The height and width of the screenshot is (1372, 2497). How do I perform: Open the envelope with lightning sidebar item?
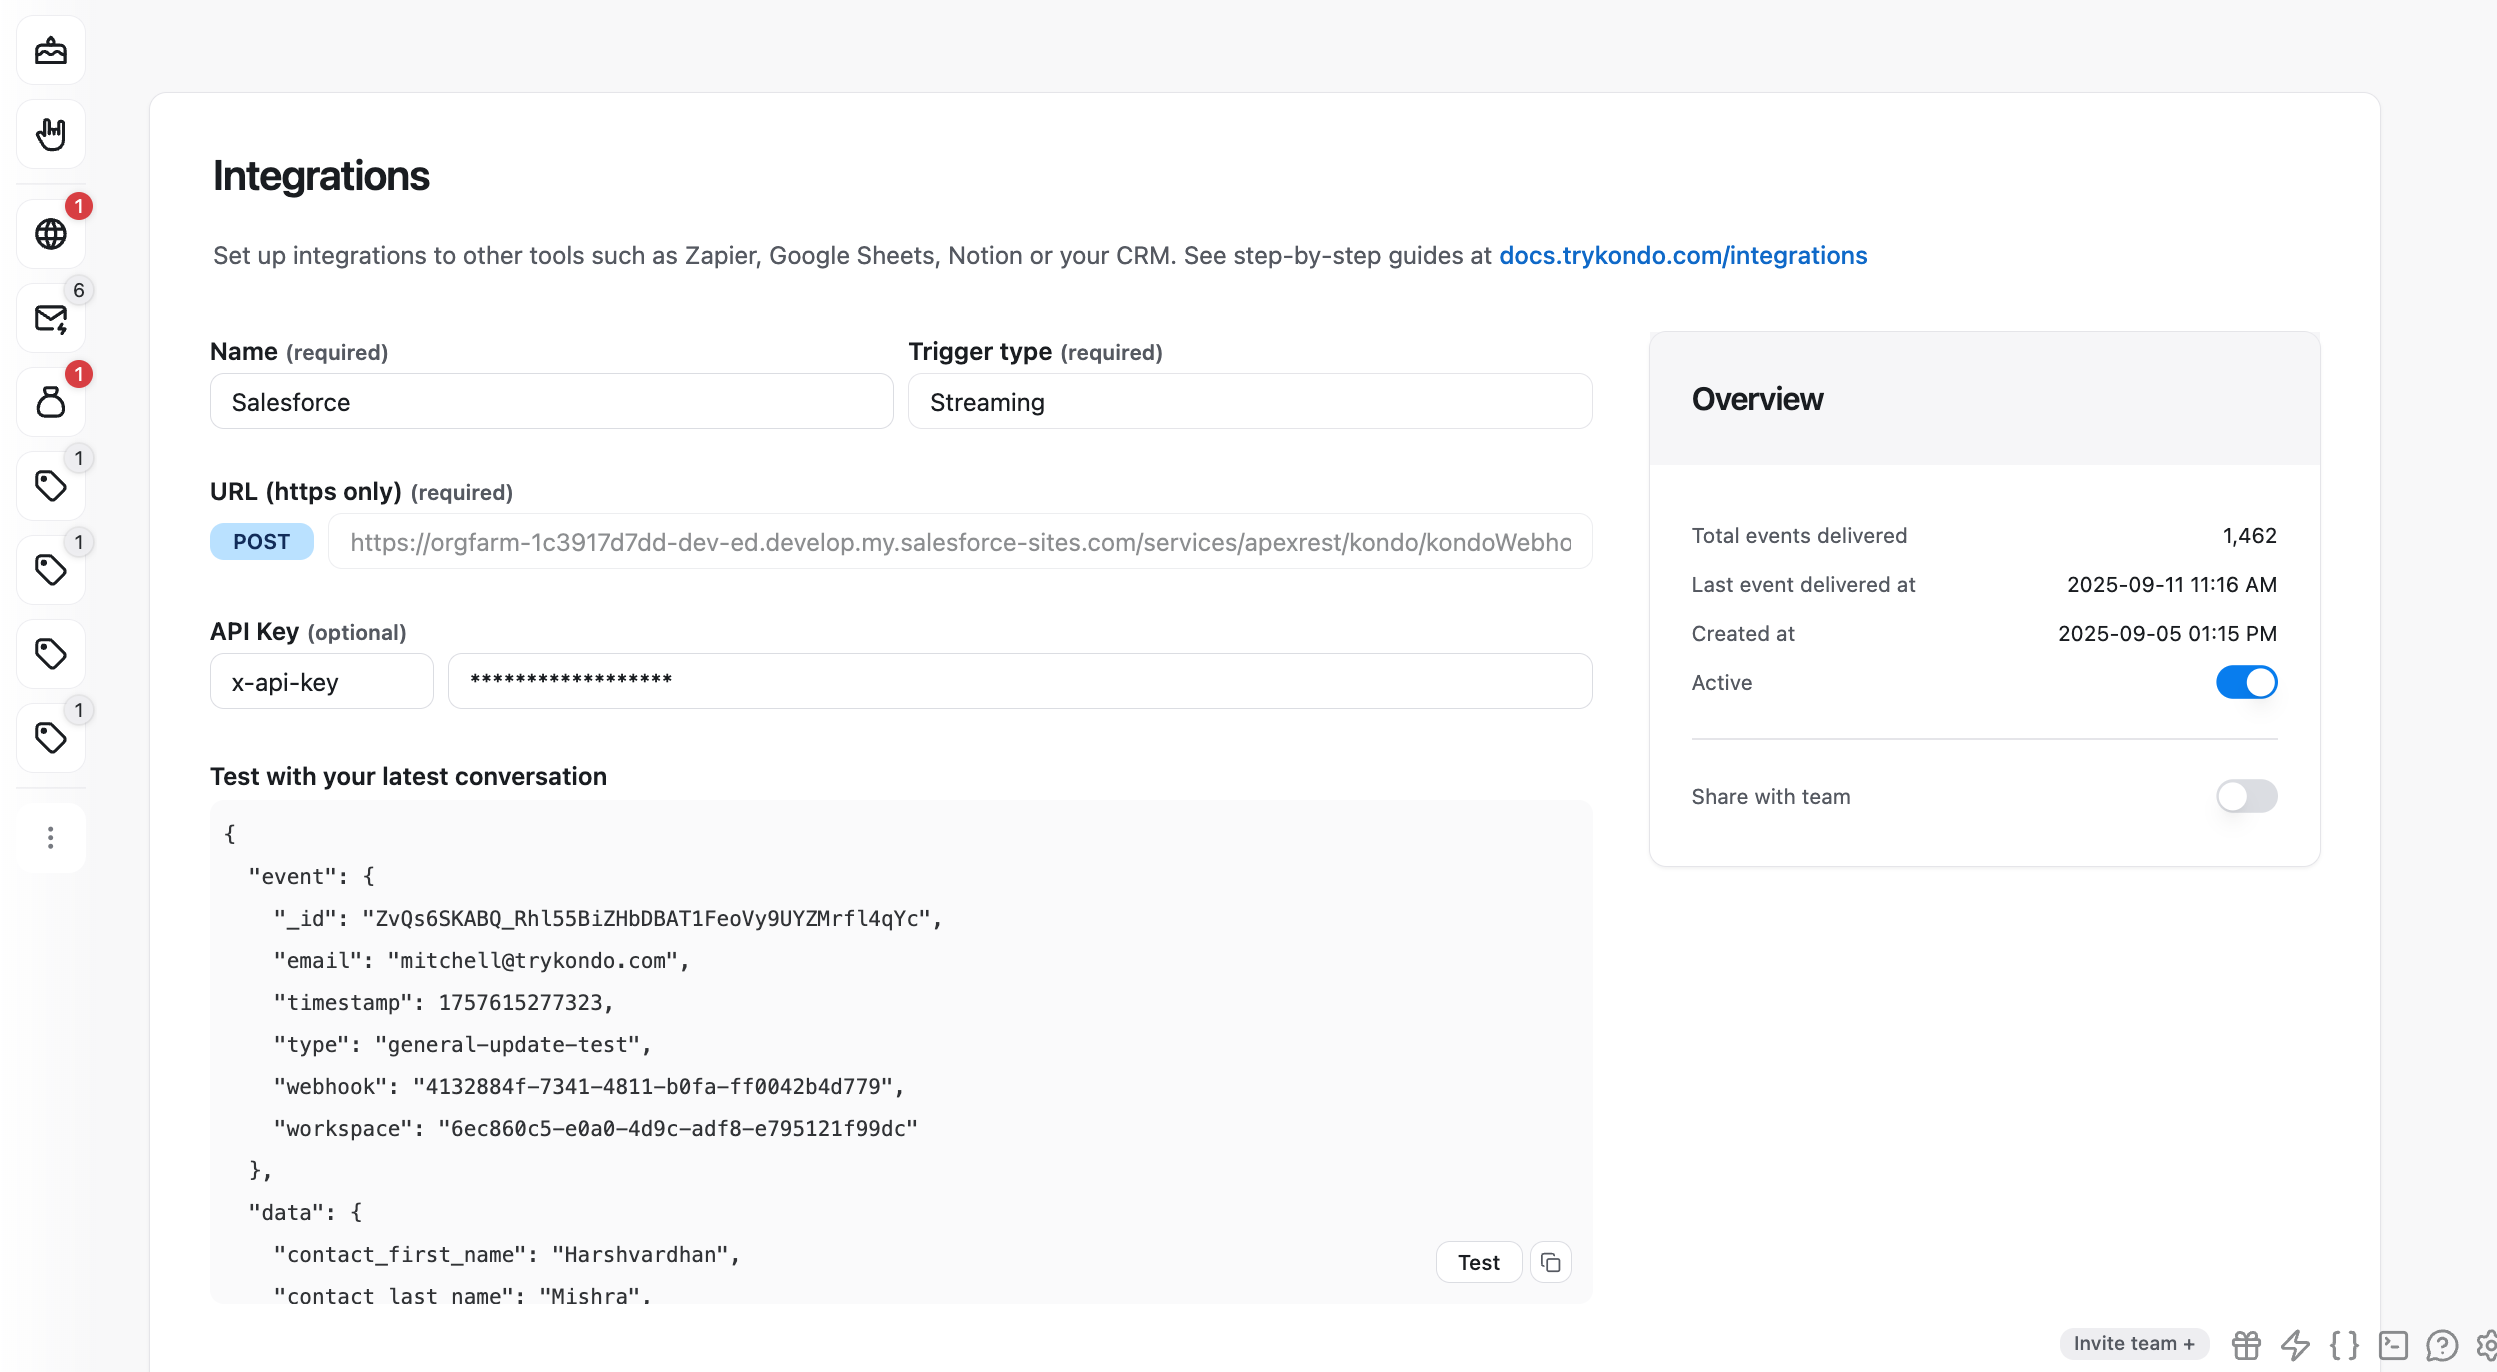(x=51, y=318)
